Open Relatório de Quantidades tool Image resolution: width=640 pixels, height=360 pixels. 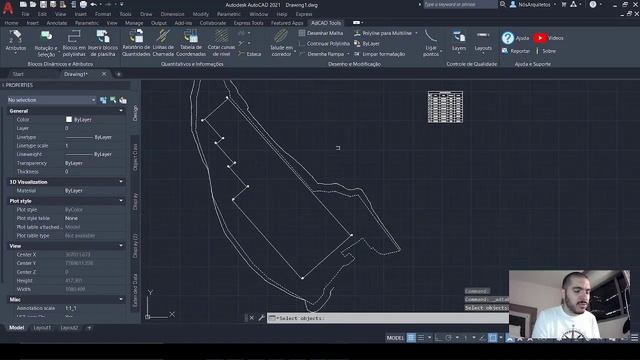click(x=136, y=43)
